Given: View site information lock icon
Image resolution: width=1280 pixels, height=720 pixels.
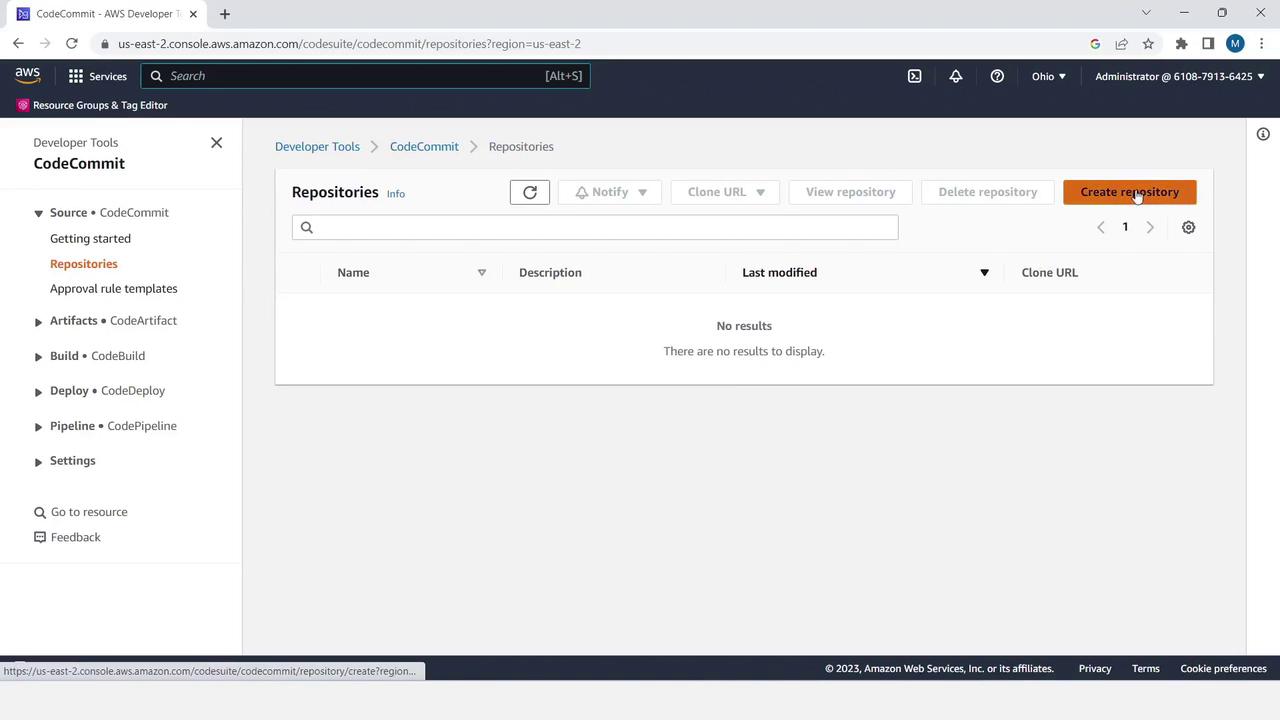Looking at the screenshot, I should (x=105, y=44).
